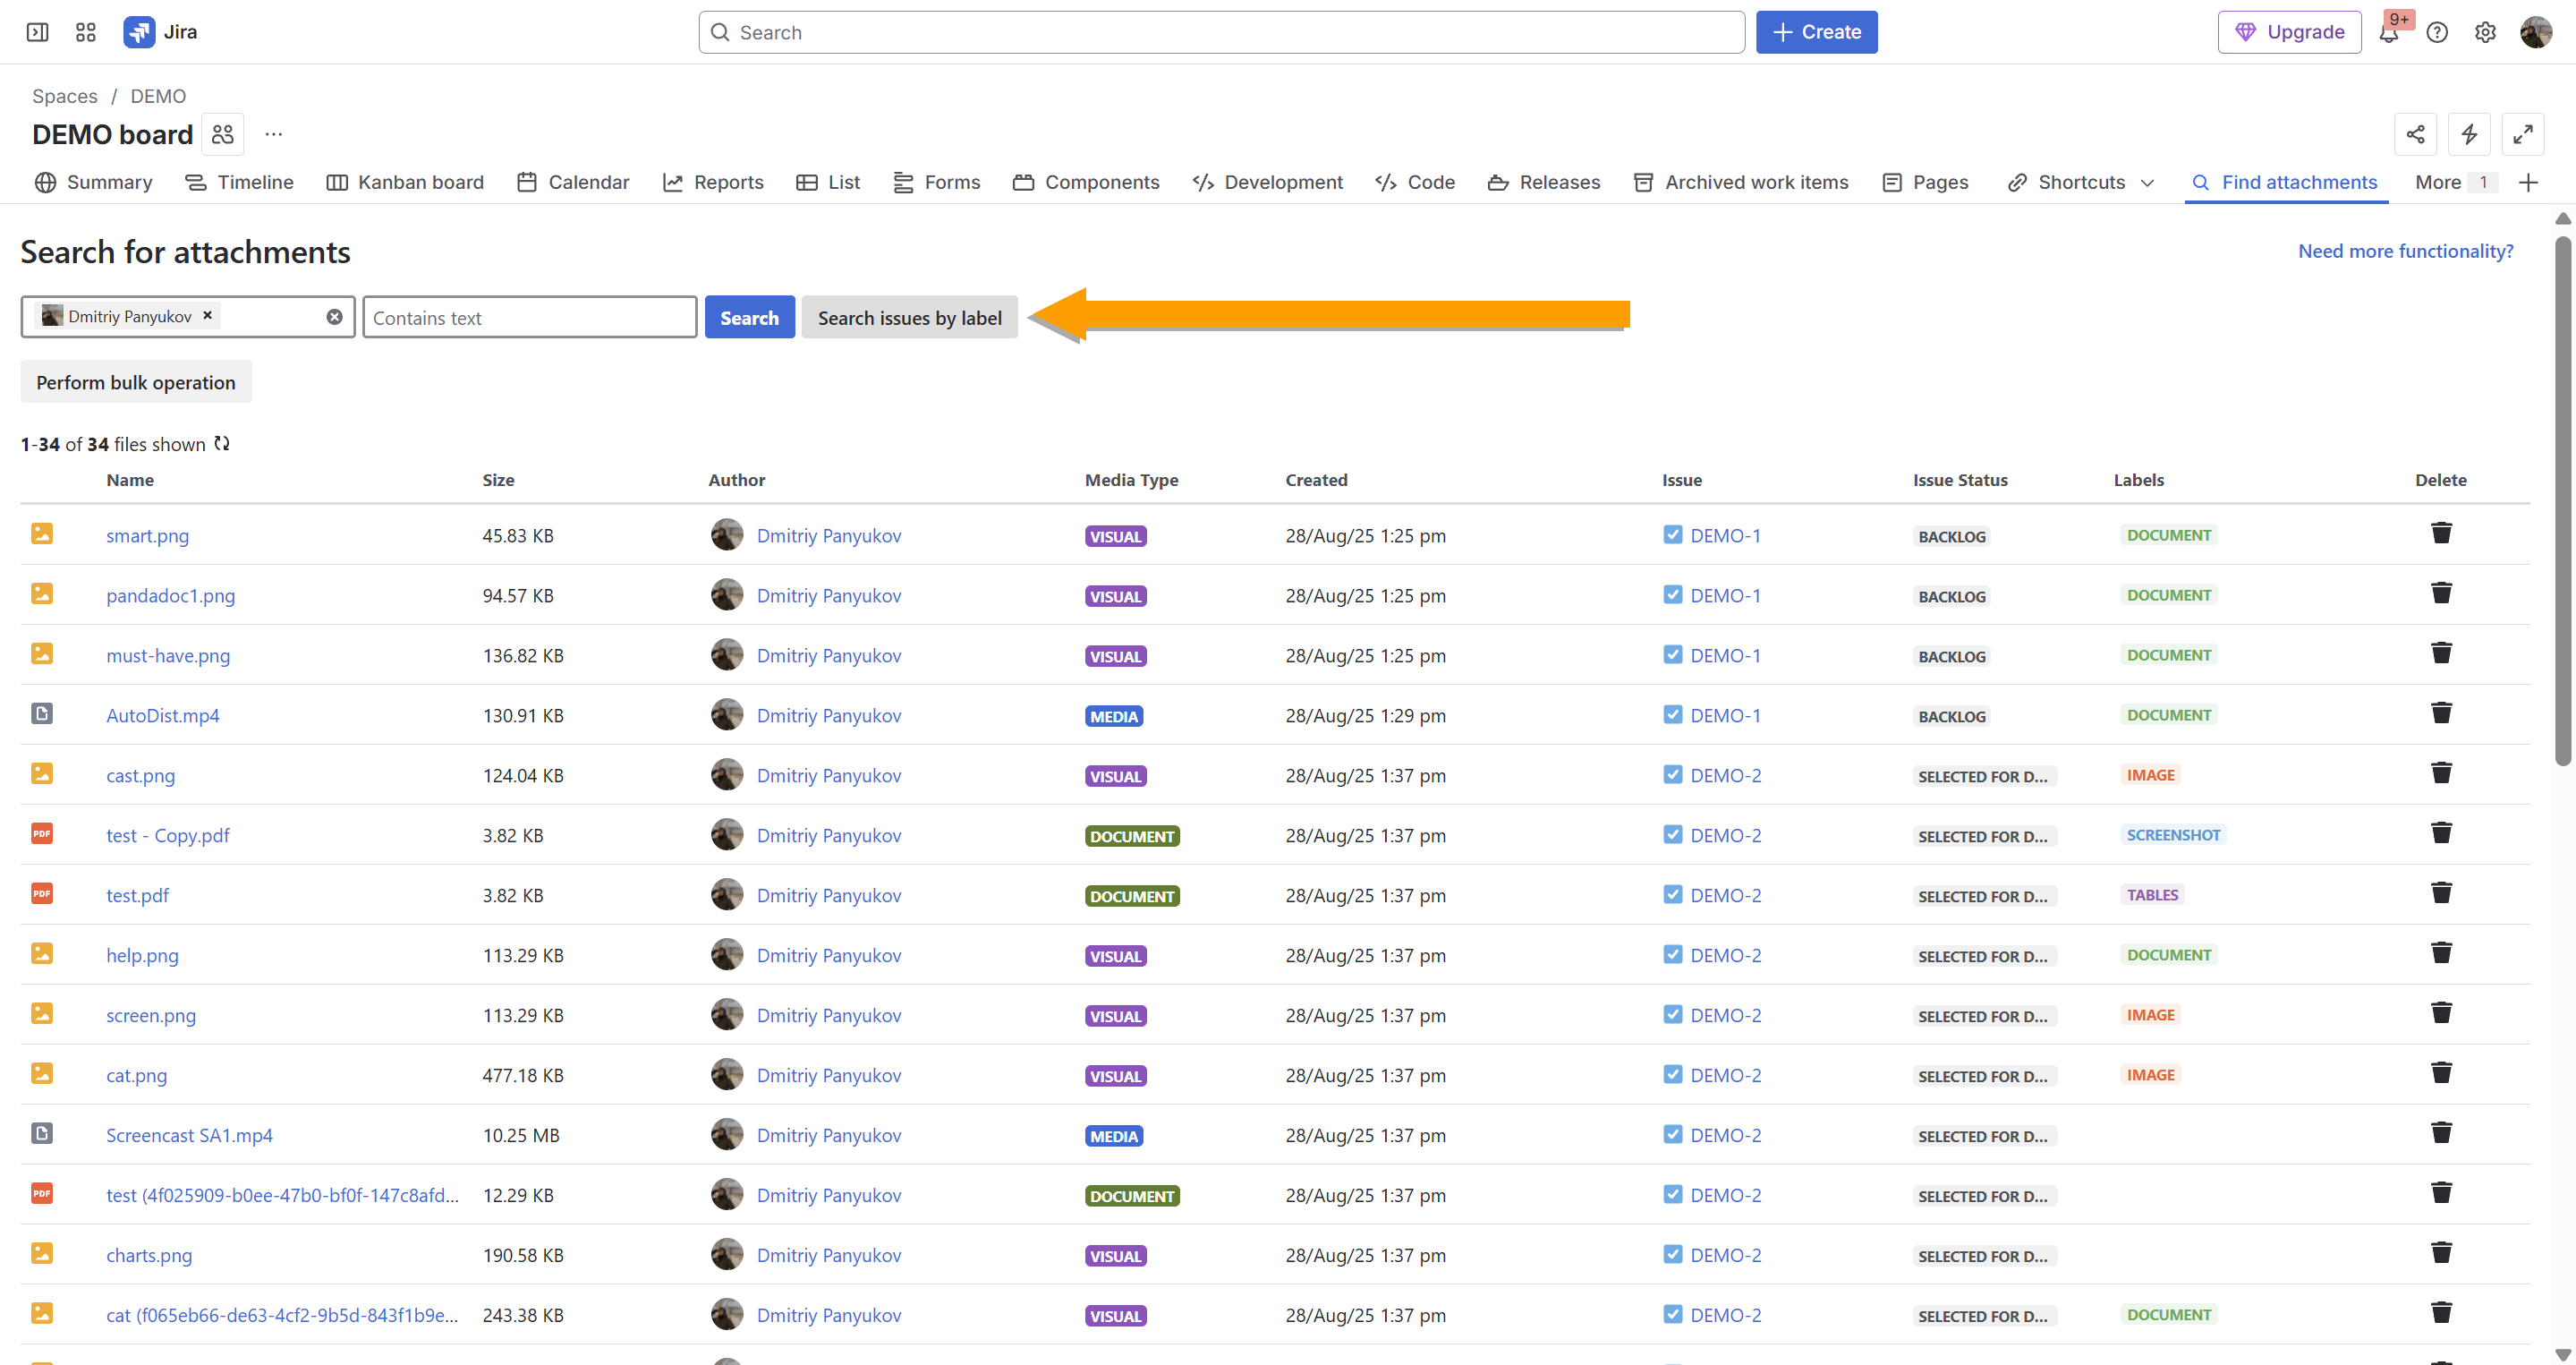The width and height of the screenshot is (2576, 1365).
Task: Click the refresh icon next to files shown
Action: pyautogui.click(x=222, y=444)
